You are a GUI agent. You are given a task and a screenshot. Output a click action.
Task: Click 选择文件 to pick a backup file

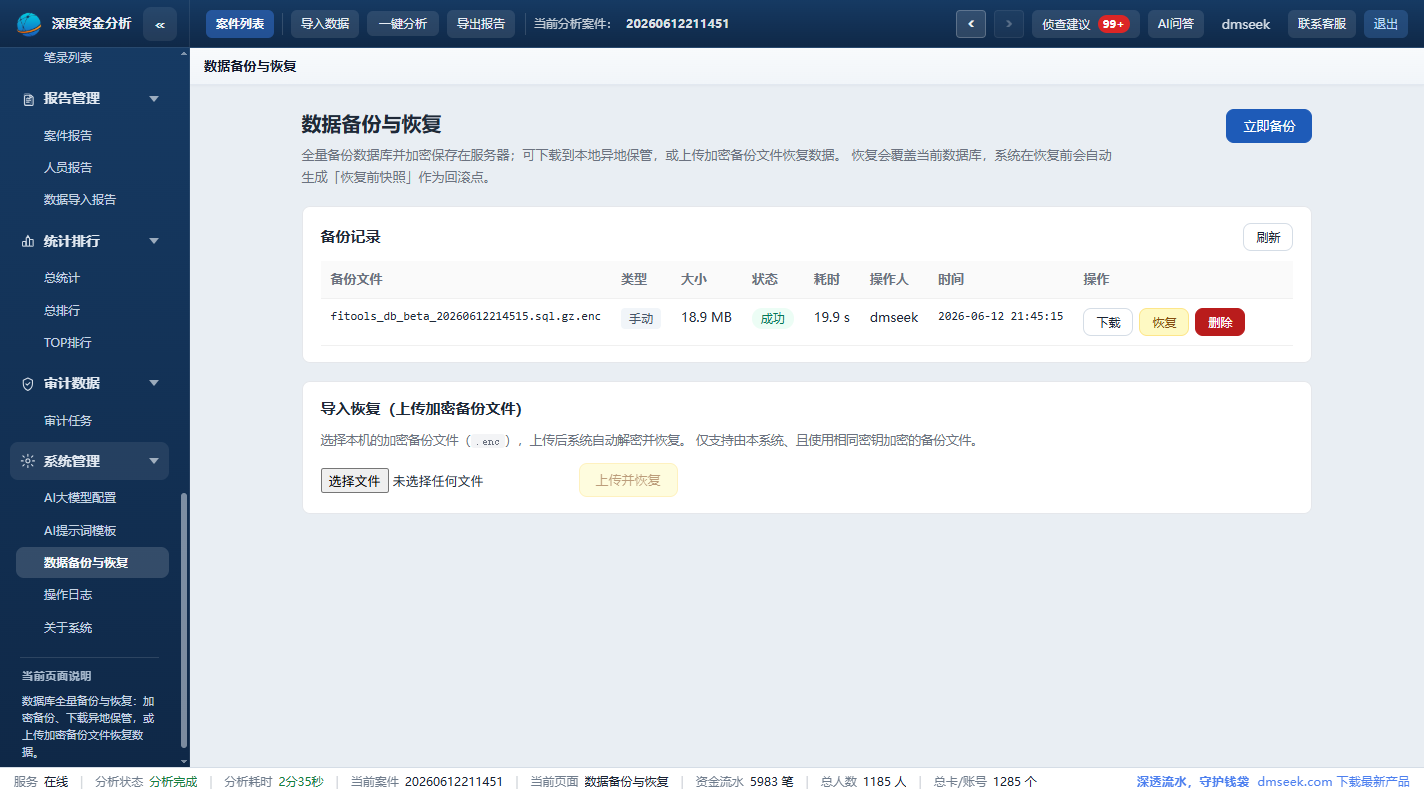(x=355, y=481)
